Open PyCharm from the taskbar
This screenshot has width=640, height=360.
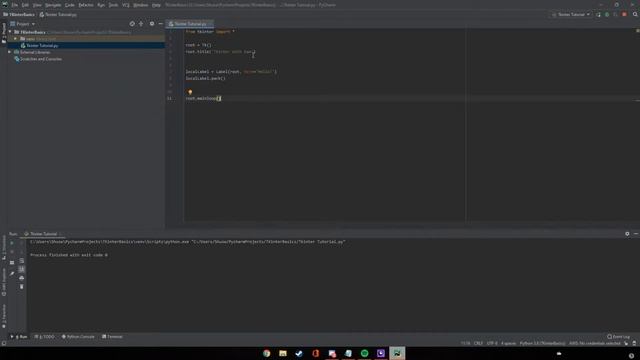click(x=397, y=353)
